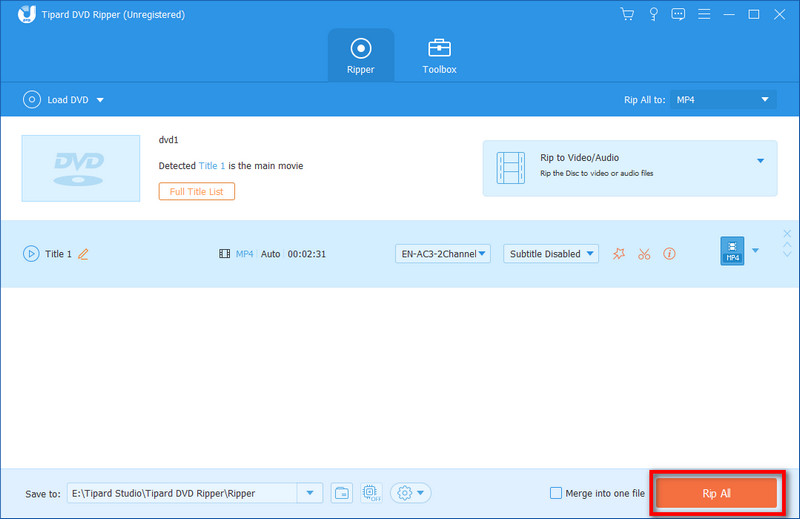Click the scissors cut icon
800x519 pixels.
[644, 254]
